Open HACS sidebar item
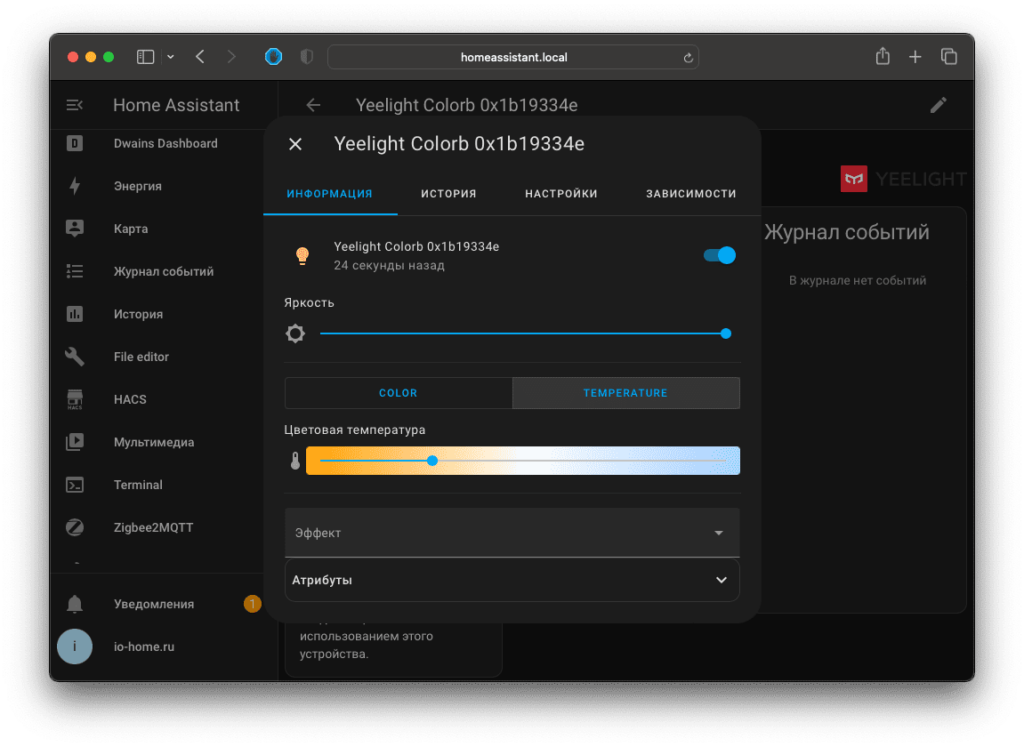 tap(130, 399)
